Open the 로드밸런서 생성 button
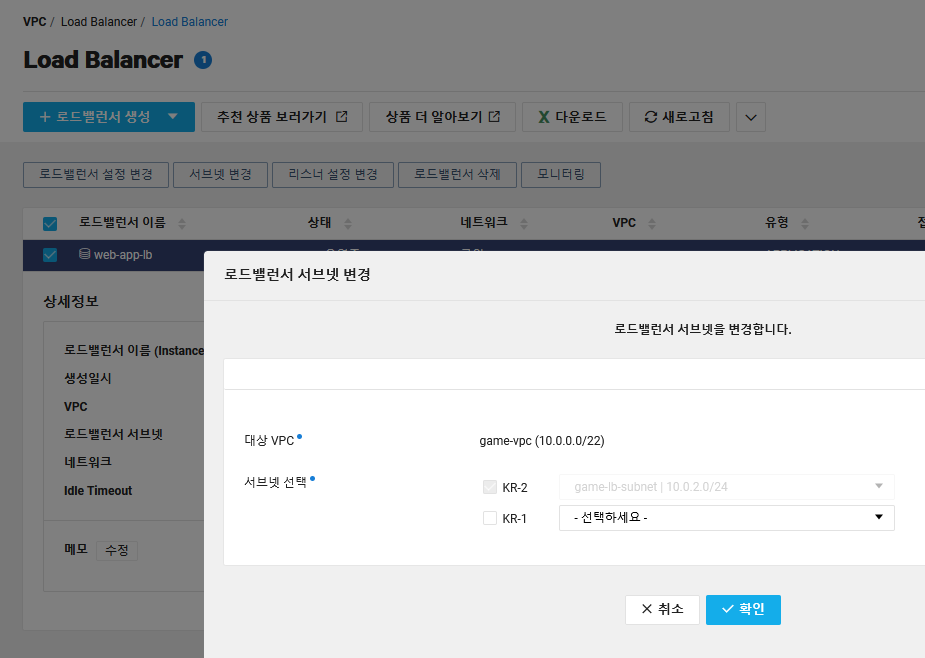Screen dimensions: 925x658 [109, 117]
